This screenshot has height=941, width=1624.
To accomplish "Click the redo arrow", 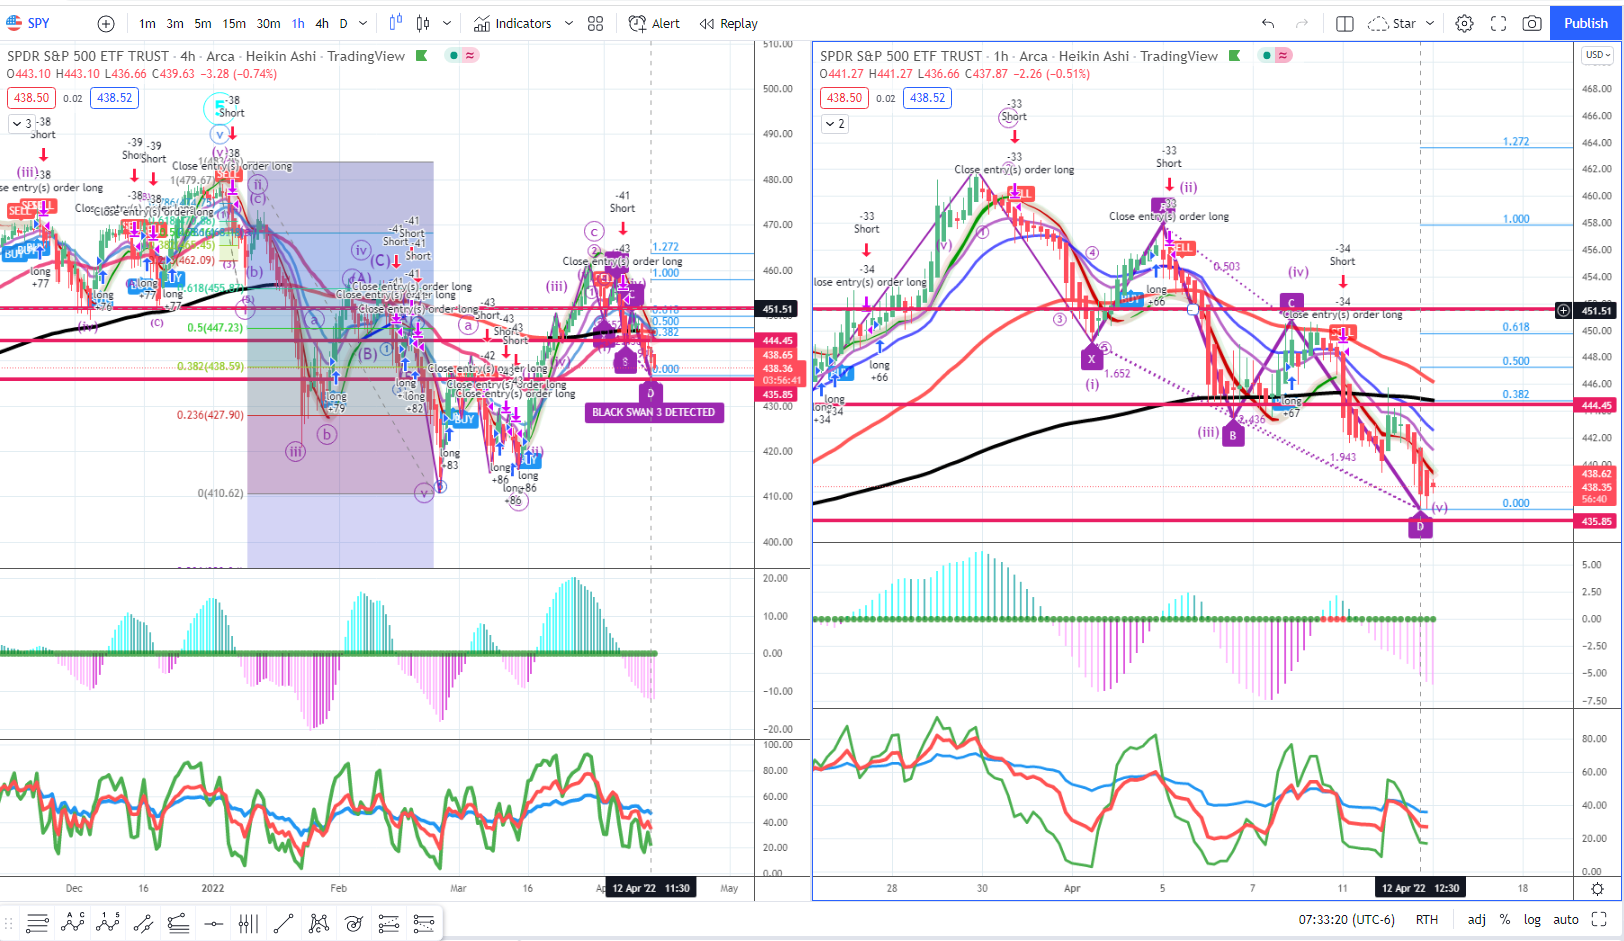I will [x=1302, y=23].
